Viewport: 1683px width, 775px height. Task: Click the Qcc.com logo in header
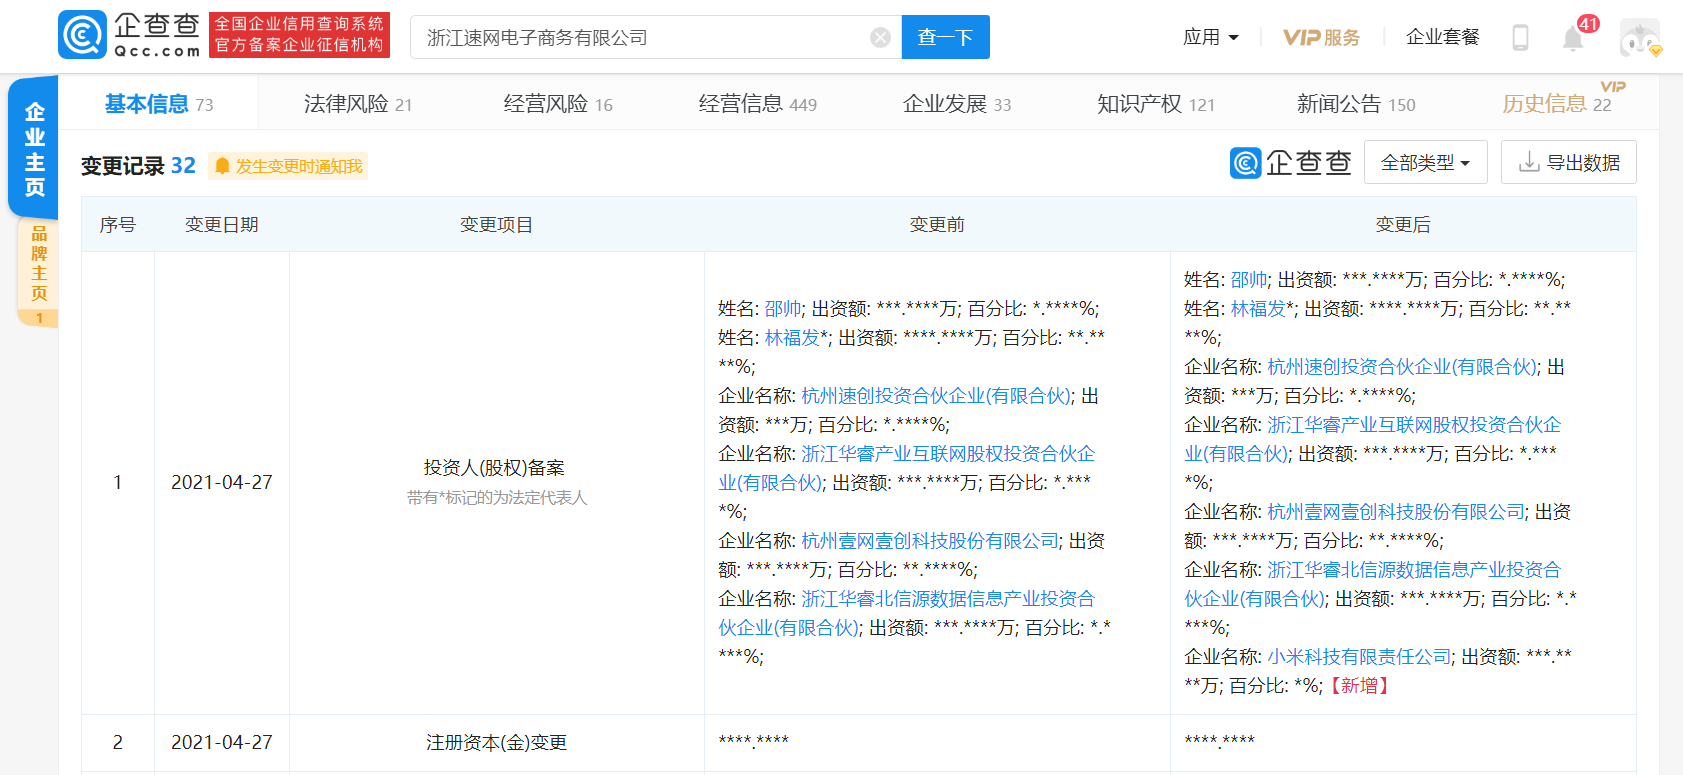130,36
